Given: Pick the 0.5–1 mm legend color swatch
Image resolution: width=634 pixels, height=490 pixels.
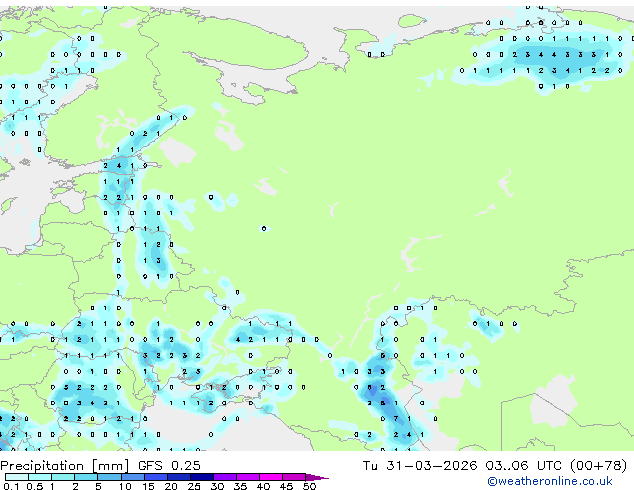Looking at the screenshot, I should [40, 477].
